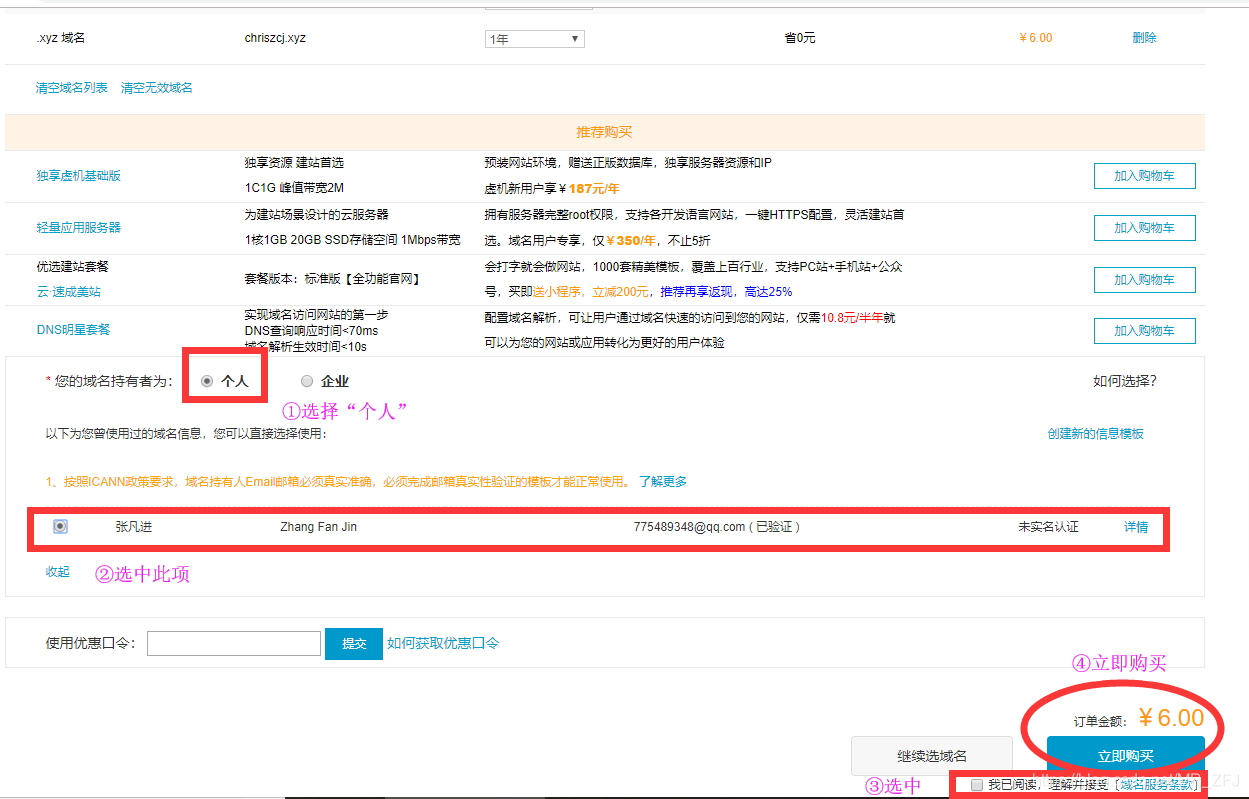1249x799 pixels.
Task: Add 轻量应用服务器 to shopping cart
Action: 1144,227
